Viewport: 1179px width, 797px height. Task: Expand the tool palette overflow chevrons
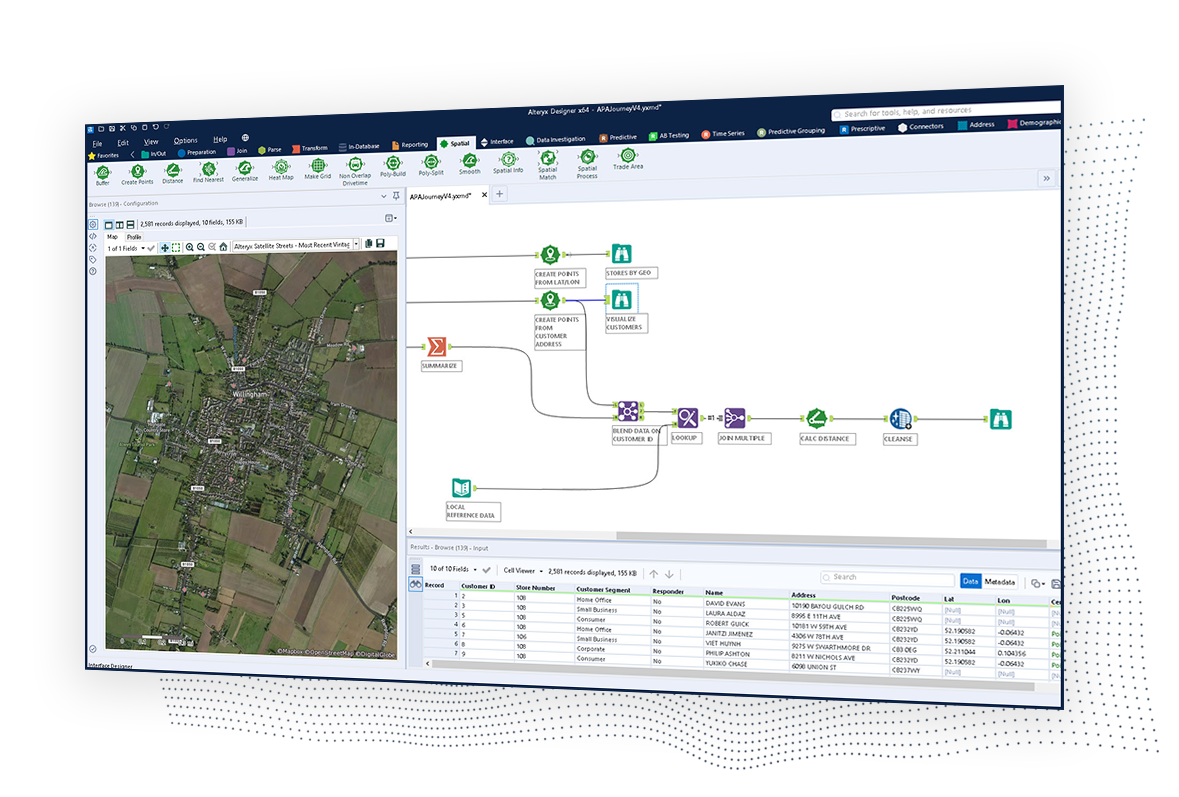pyautogui.click(x=1046, y=178)
